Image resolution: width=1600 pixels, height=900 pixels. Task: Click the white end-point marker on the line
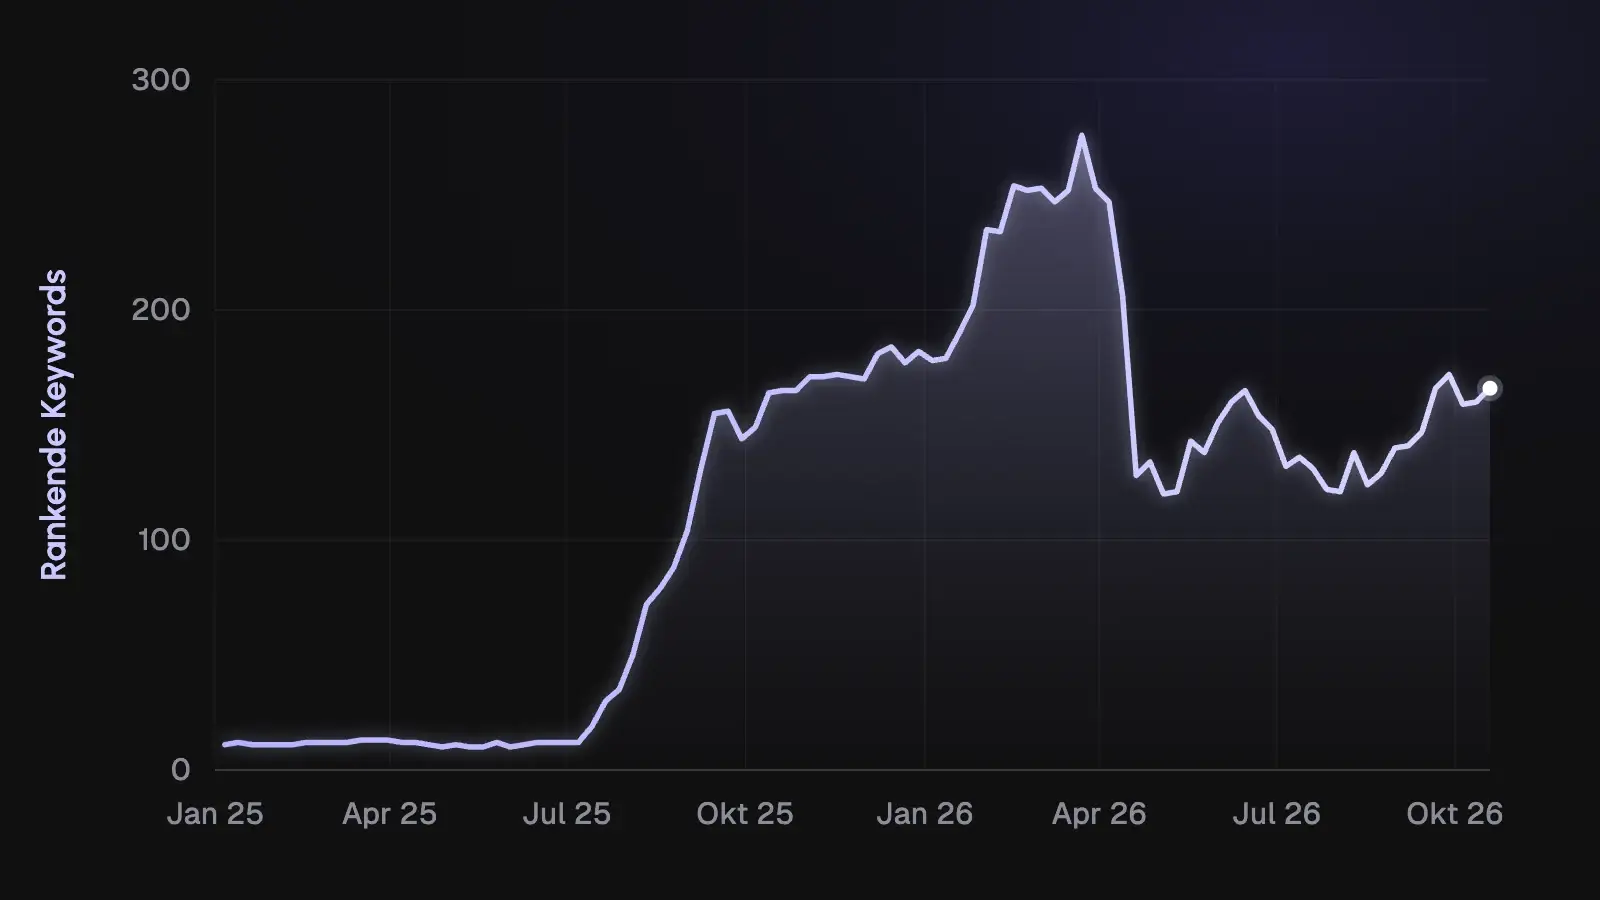pos(1490,388)
